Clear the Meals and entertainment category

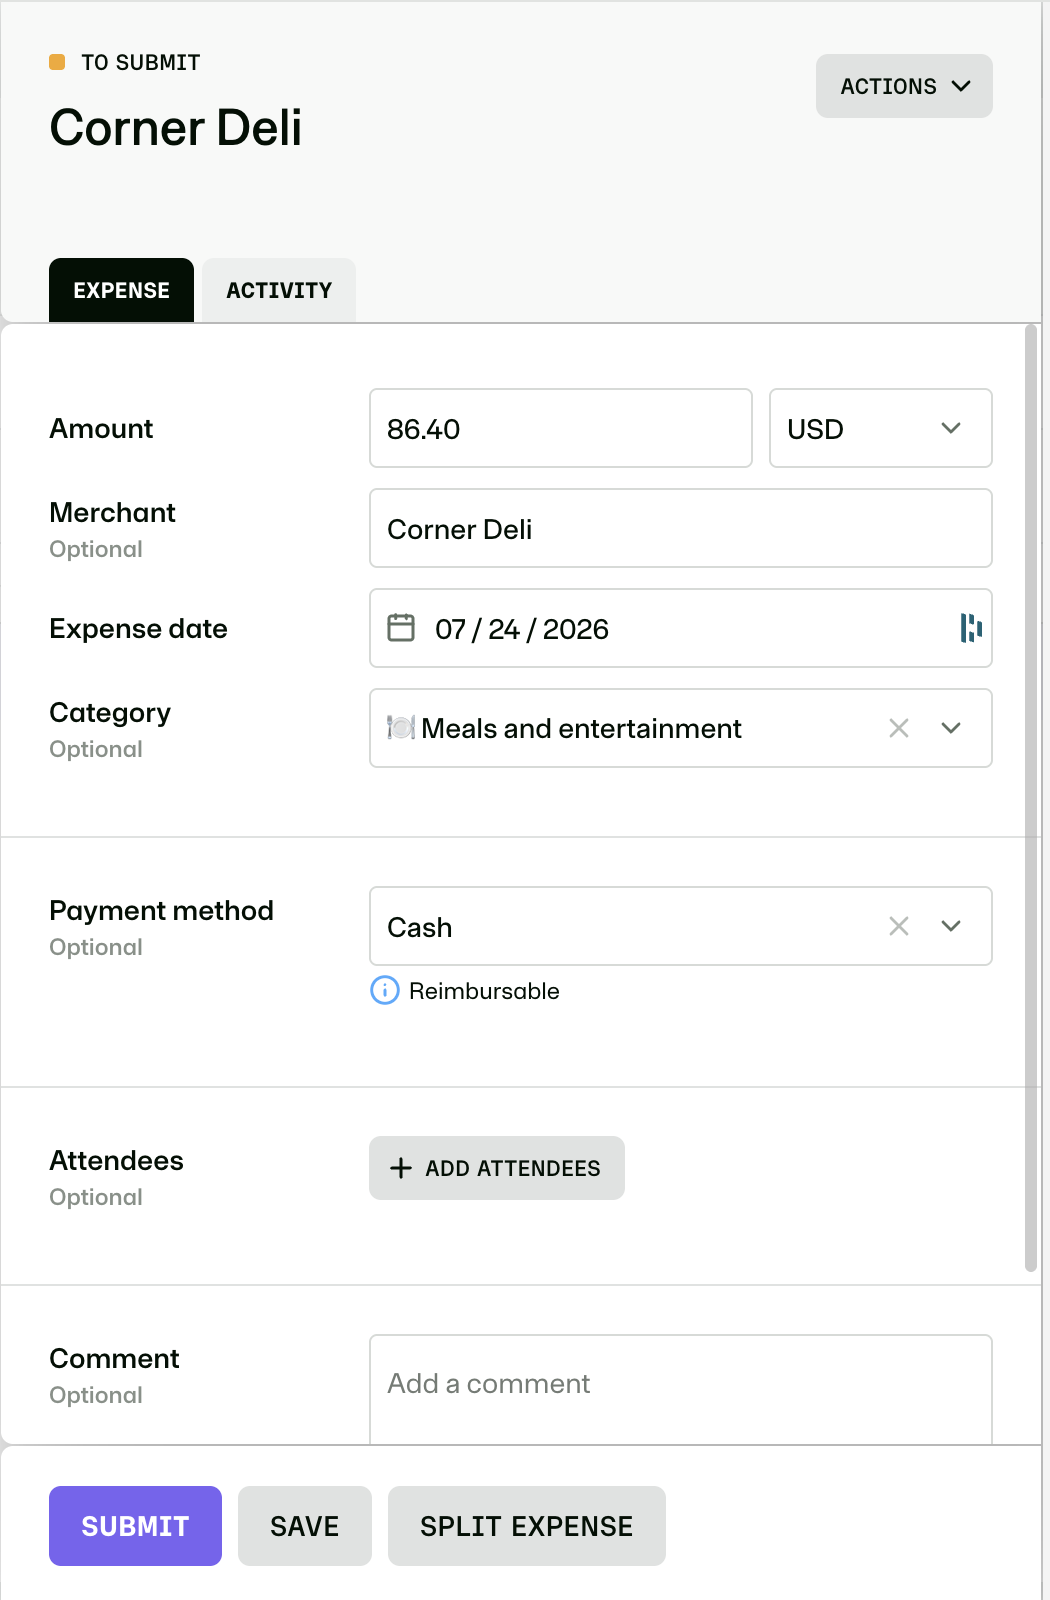coord(899,728)
